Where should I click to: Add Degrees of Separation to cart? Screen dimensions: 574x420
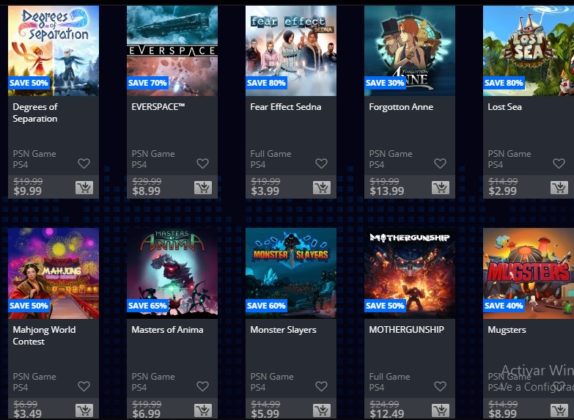[x=84, y=187]
